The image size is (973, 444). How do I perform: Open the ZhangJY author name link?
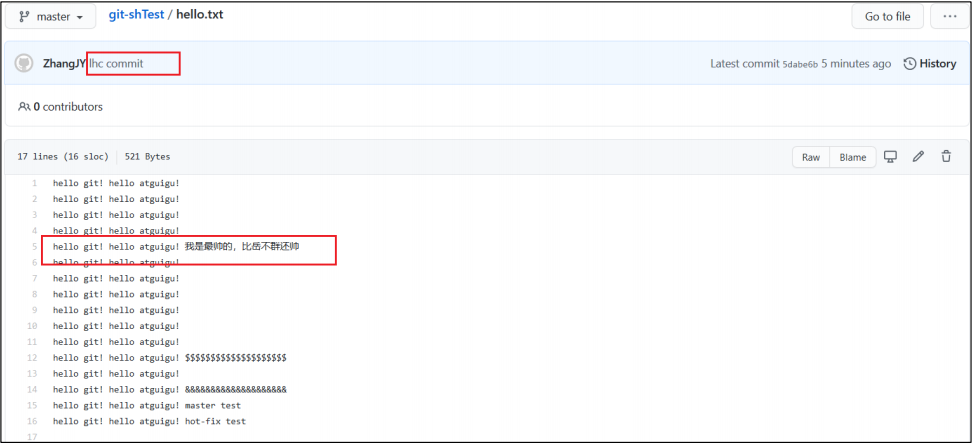(x=64, y=63)
